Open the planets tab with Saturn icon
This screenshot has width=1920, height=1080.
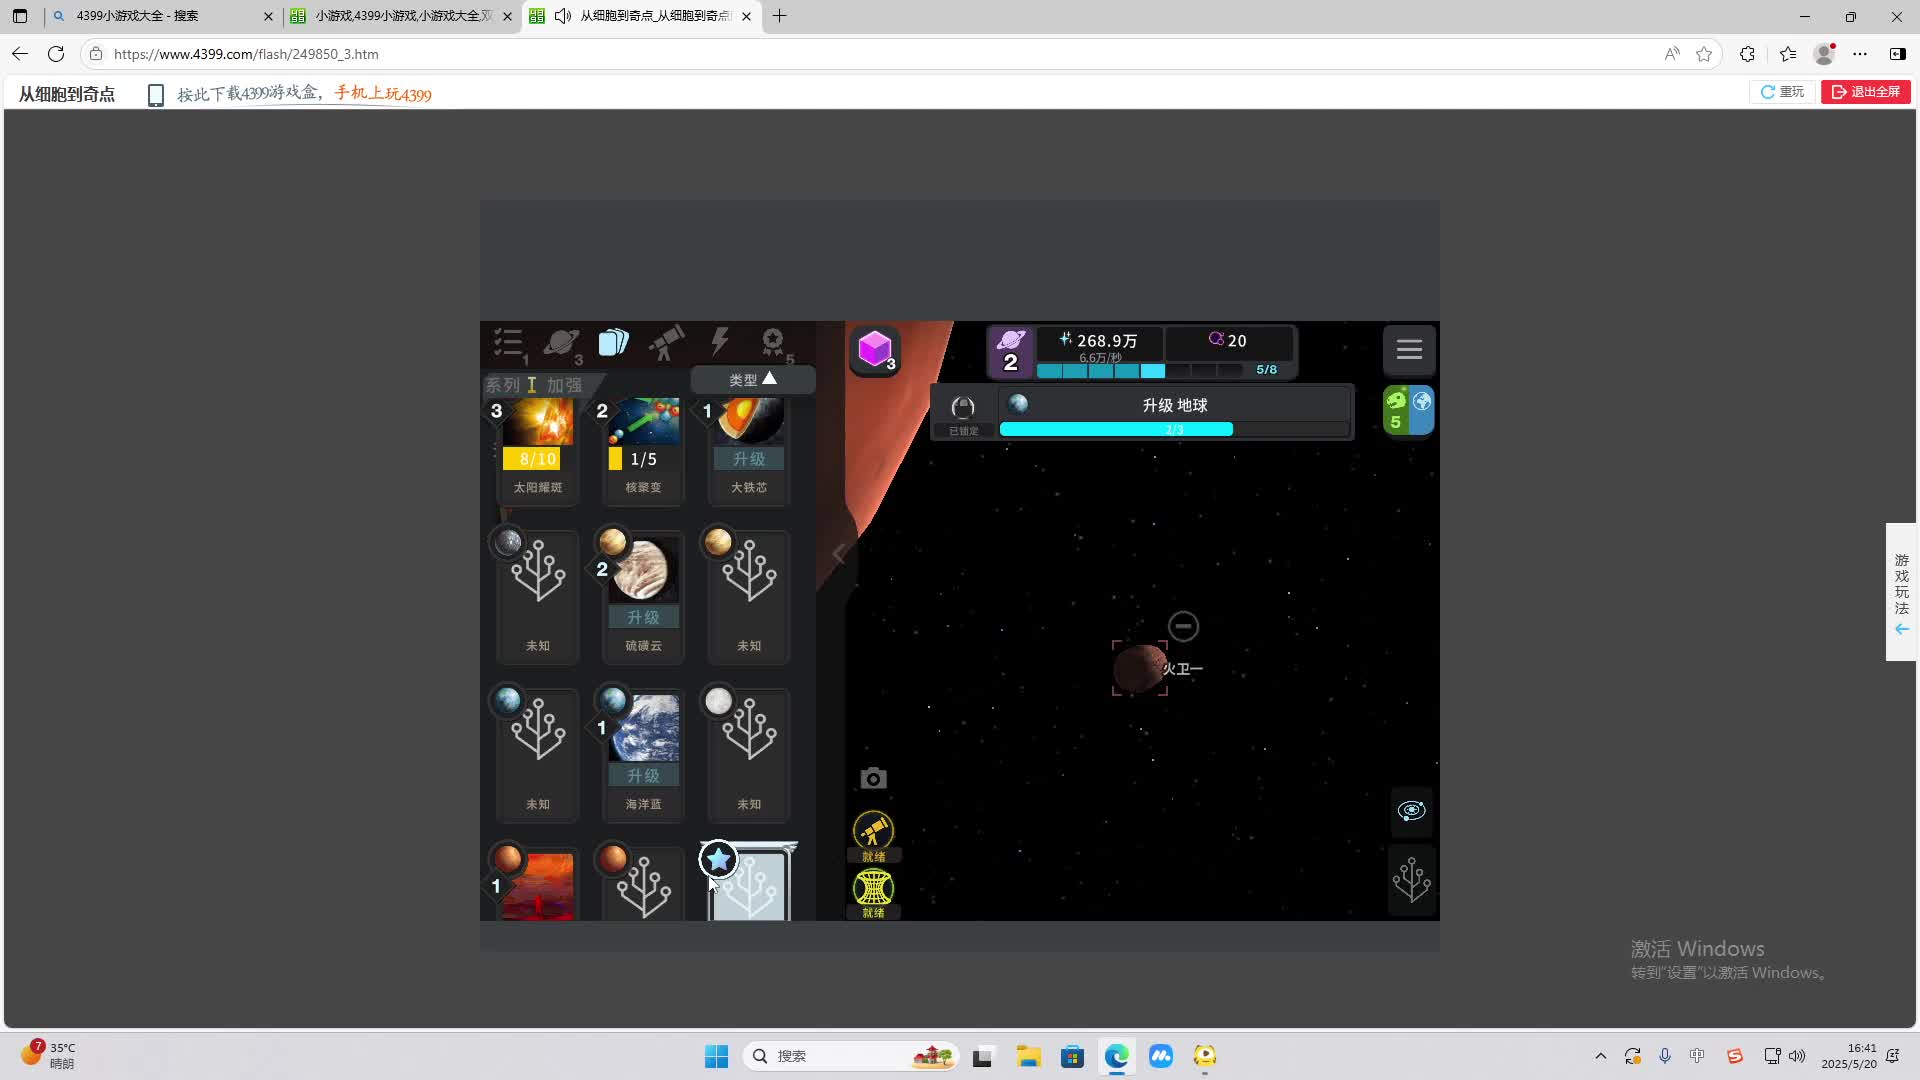pos(562,344)
